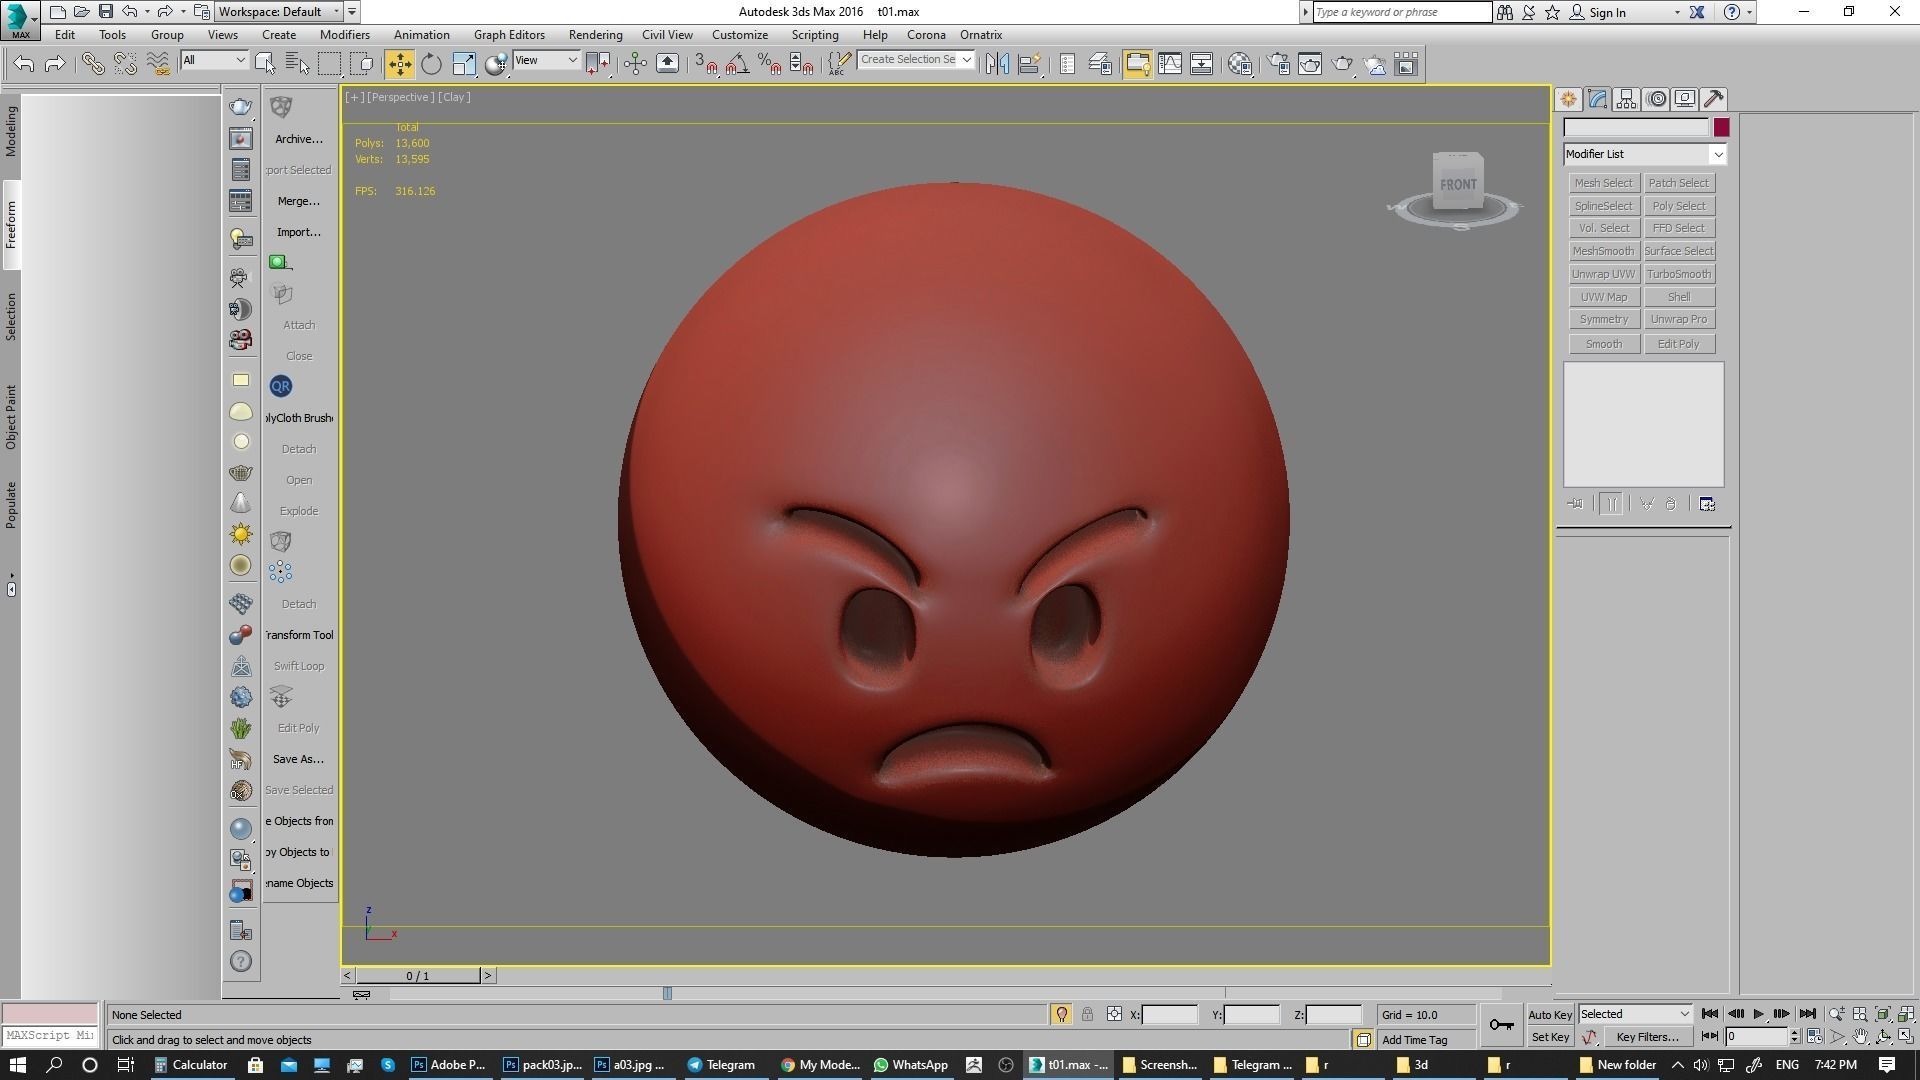Toggle Isolate Selection lightbulb icon
Viewport: 1920px width, 1080px height.
[x=1062, y=1014]
